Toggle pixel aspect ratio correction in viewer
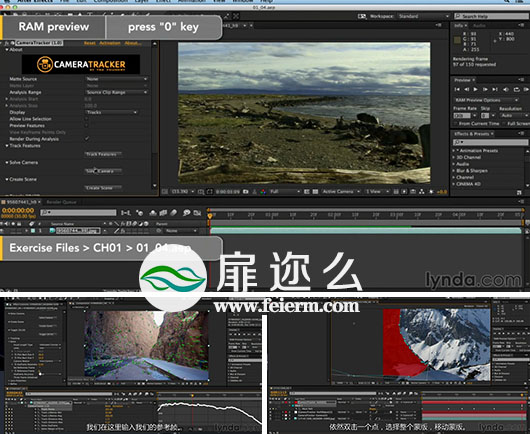Viewport: 530px width, 434px height. point(396,192)
